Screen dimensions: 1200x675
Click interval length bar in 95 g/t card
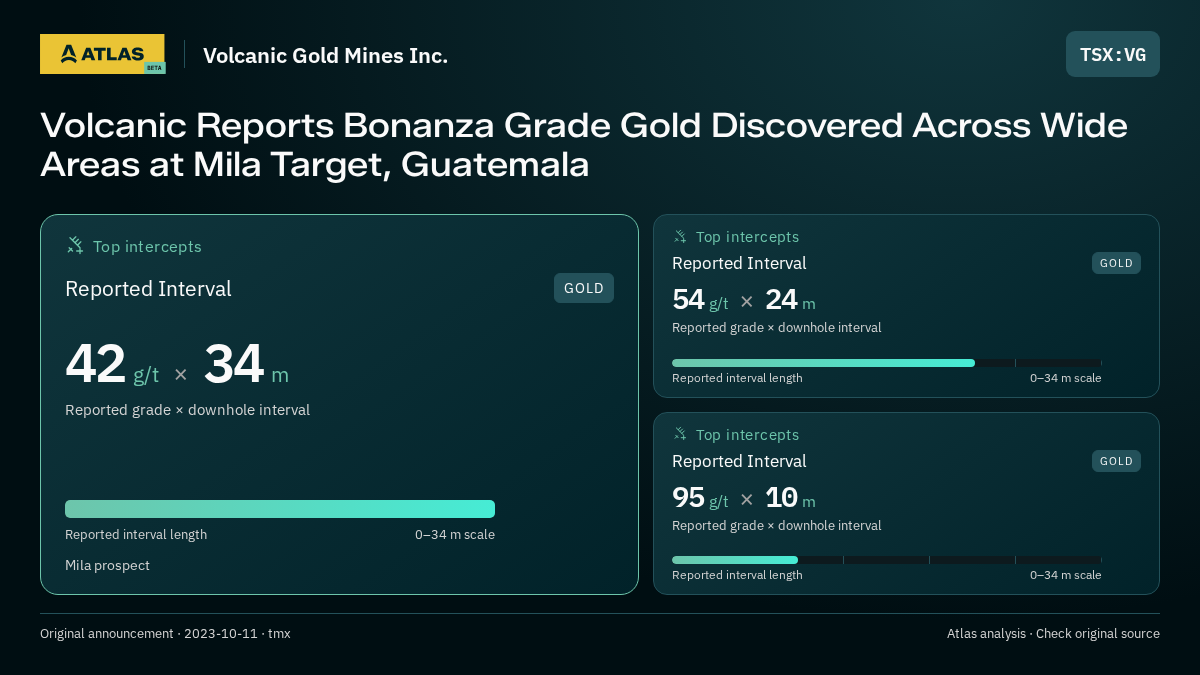click(887, 560)
